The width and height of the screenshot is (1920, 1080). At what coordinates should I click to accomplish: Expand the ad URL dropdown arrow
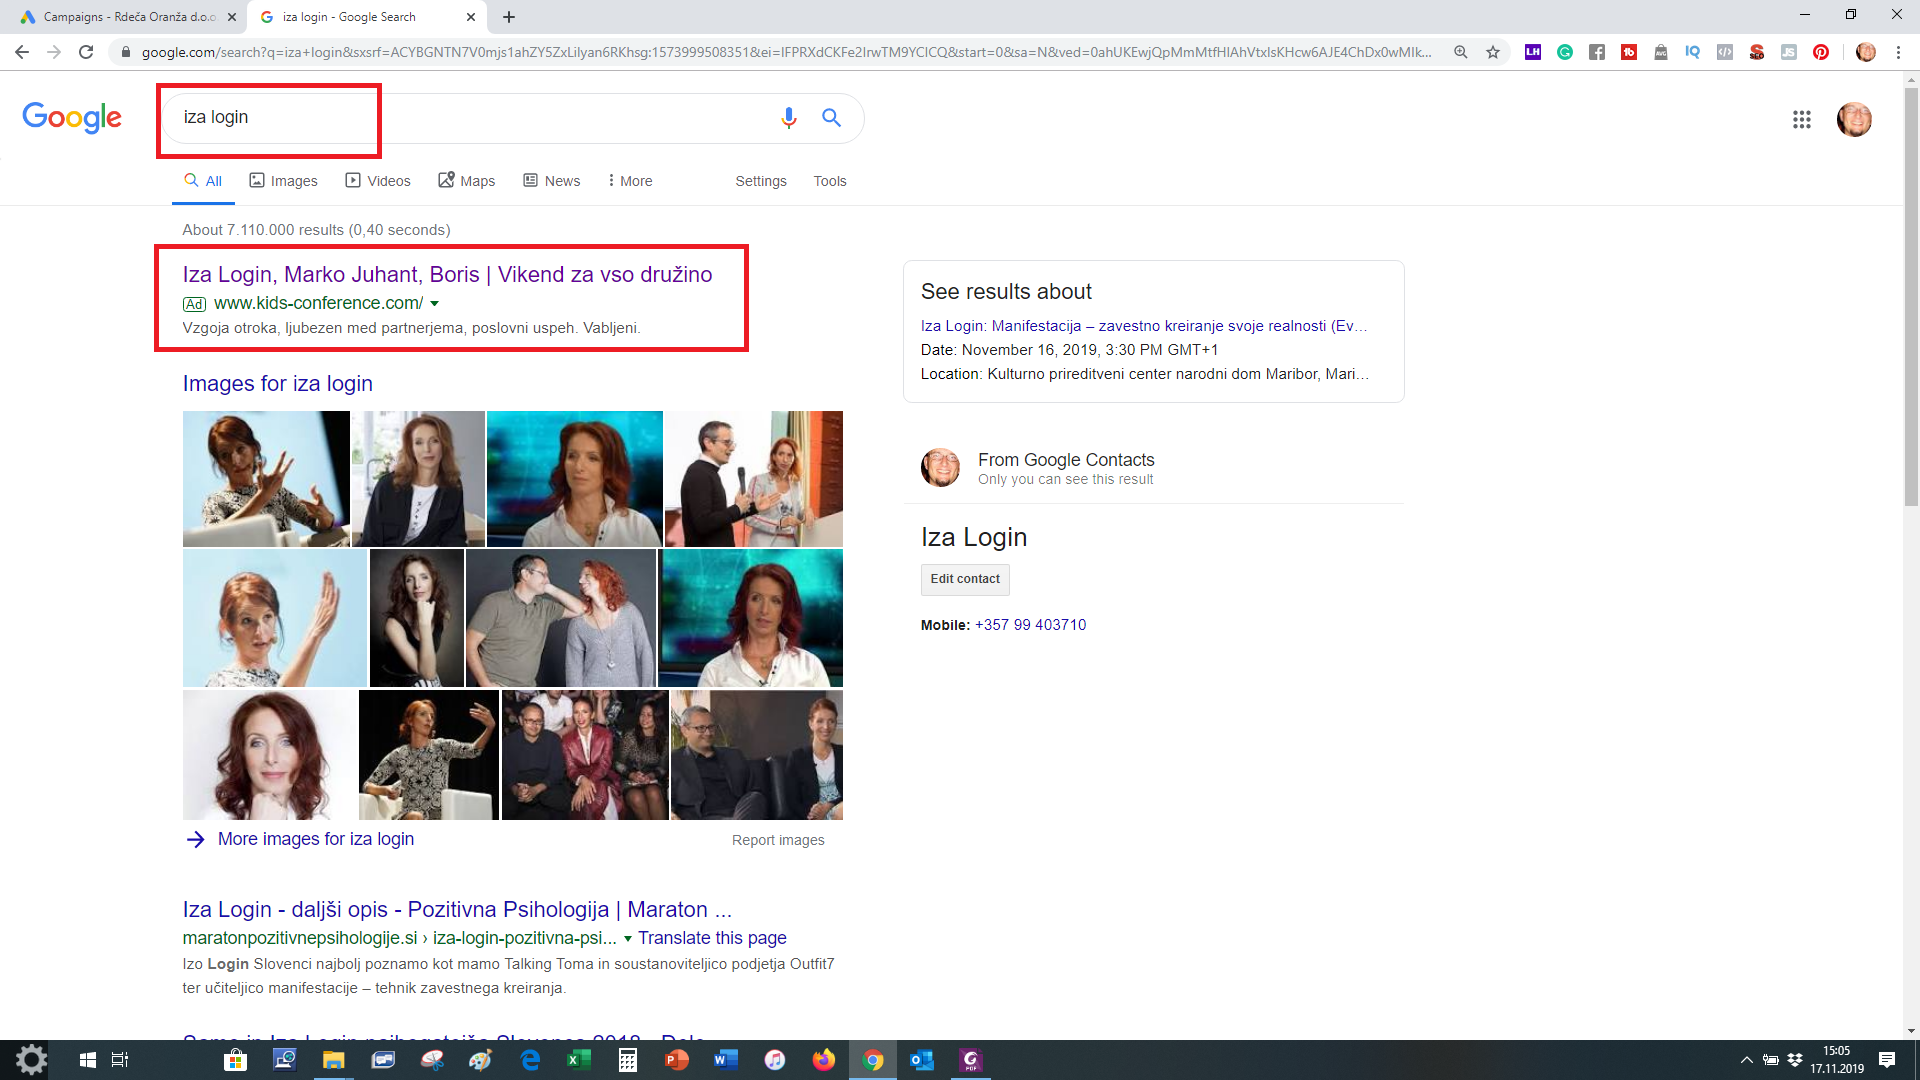(435, 304)
